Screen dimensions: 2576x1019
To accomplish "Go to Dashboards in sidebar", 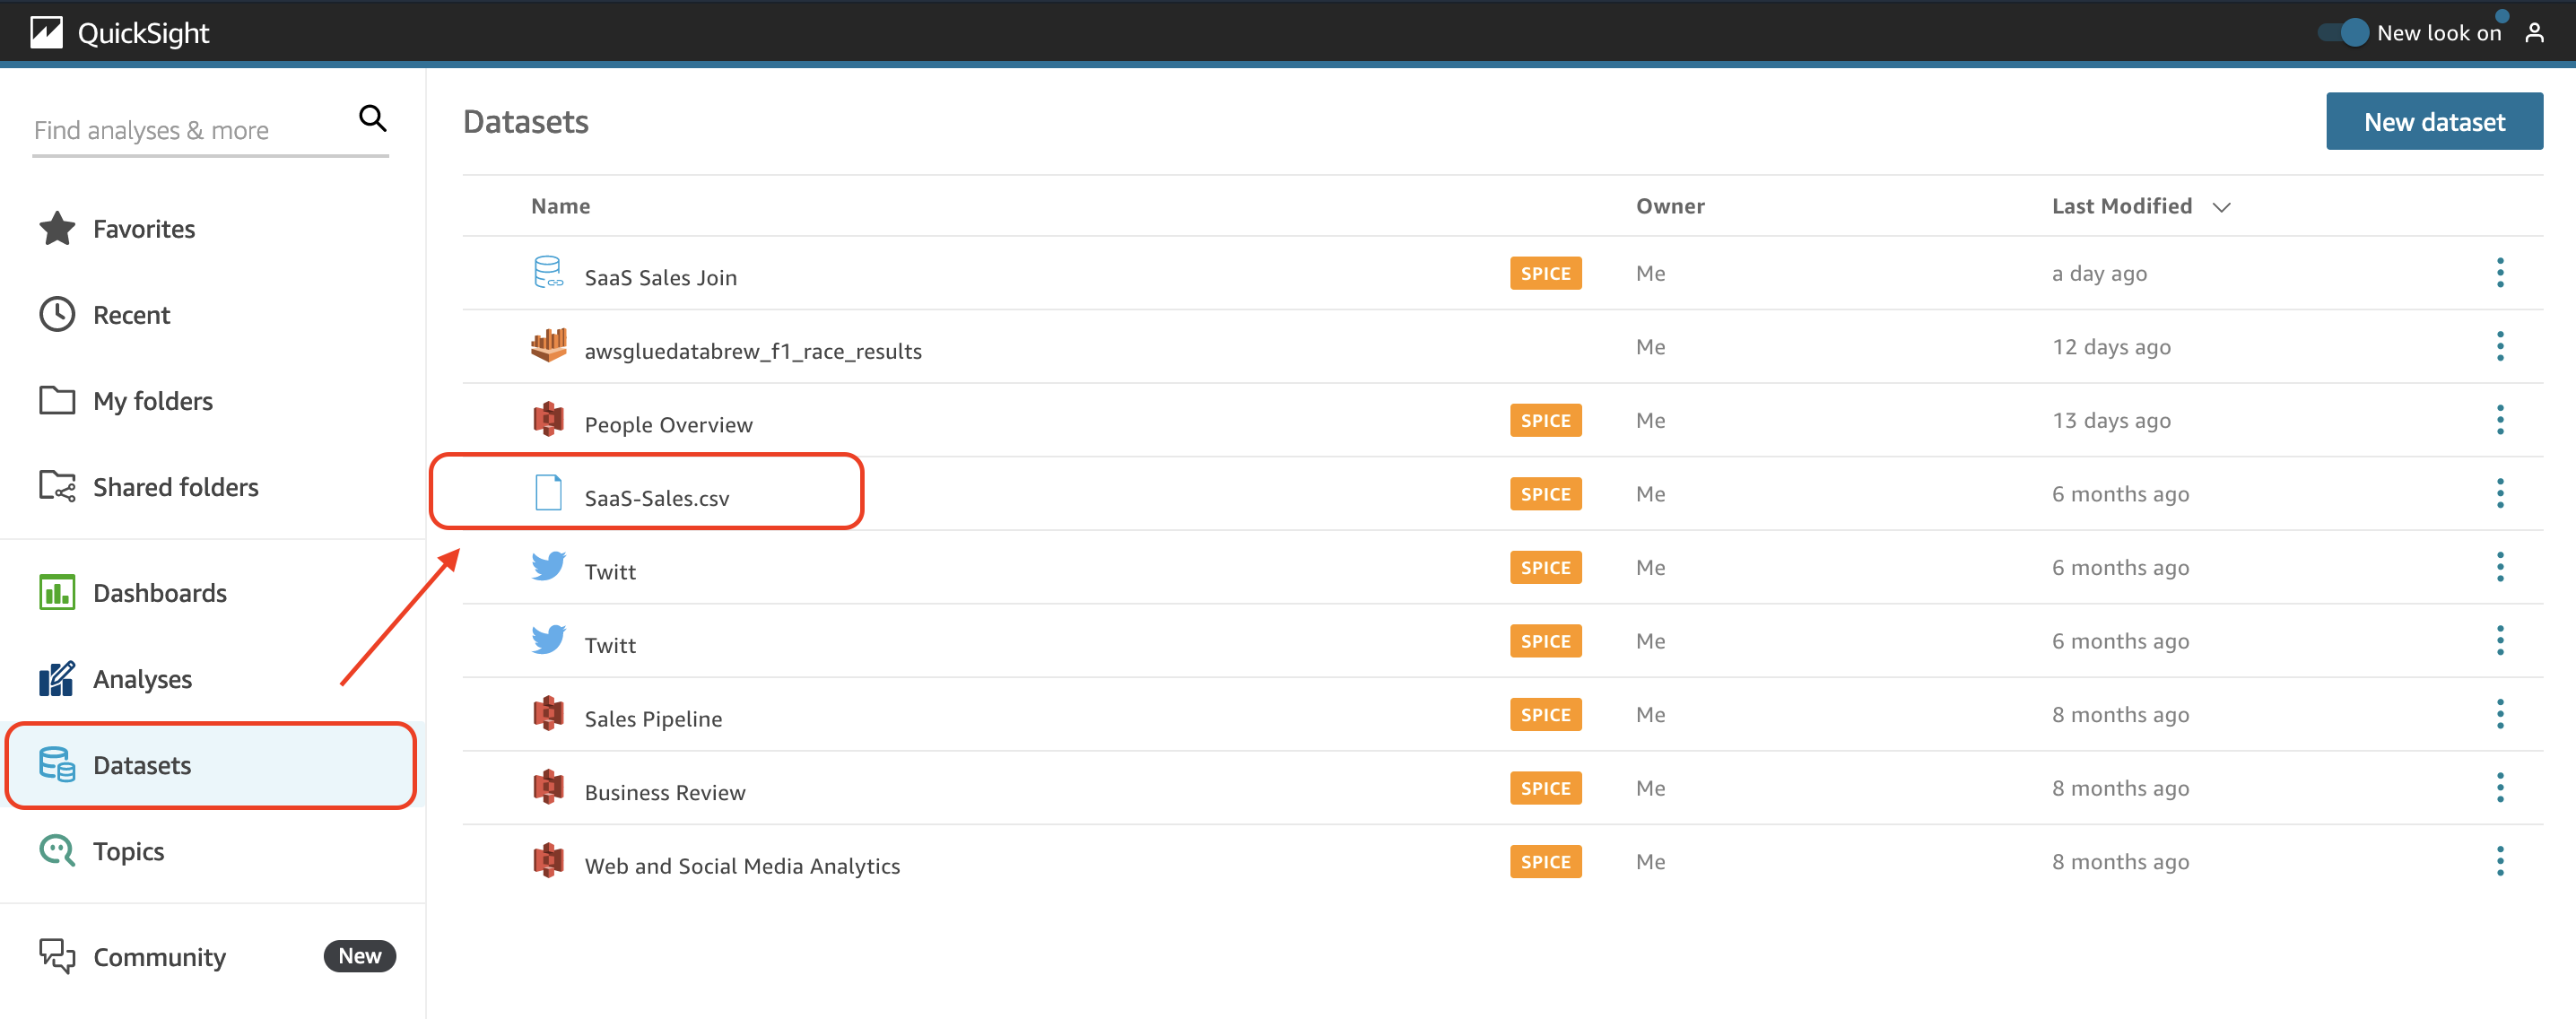I will click(x=159, y=593).
